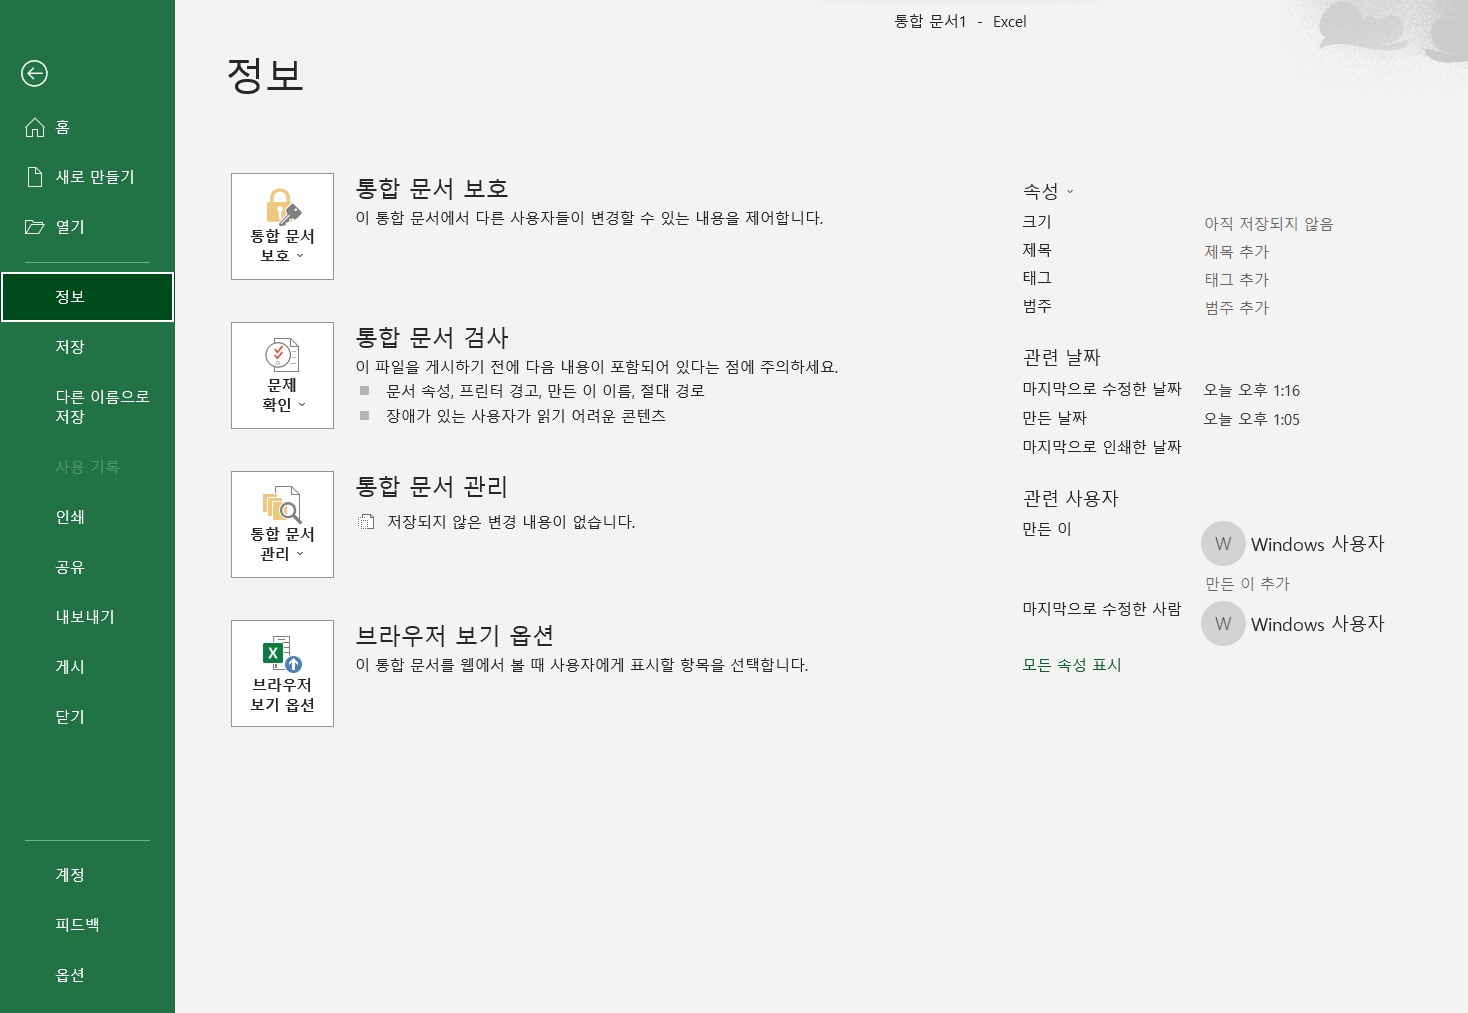Click Windows 사용자 name under 마지막으로 수정한 사람
The width and height of the screenshot is (1468, 1013).
click(x=1317, y=624)
